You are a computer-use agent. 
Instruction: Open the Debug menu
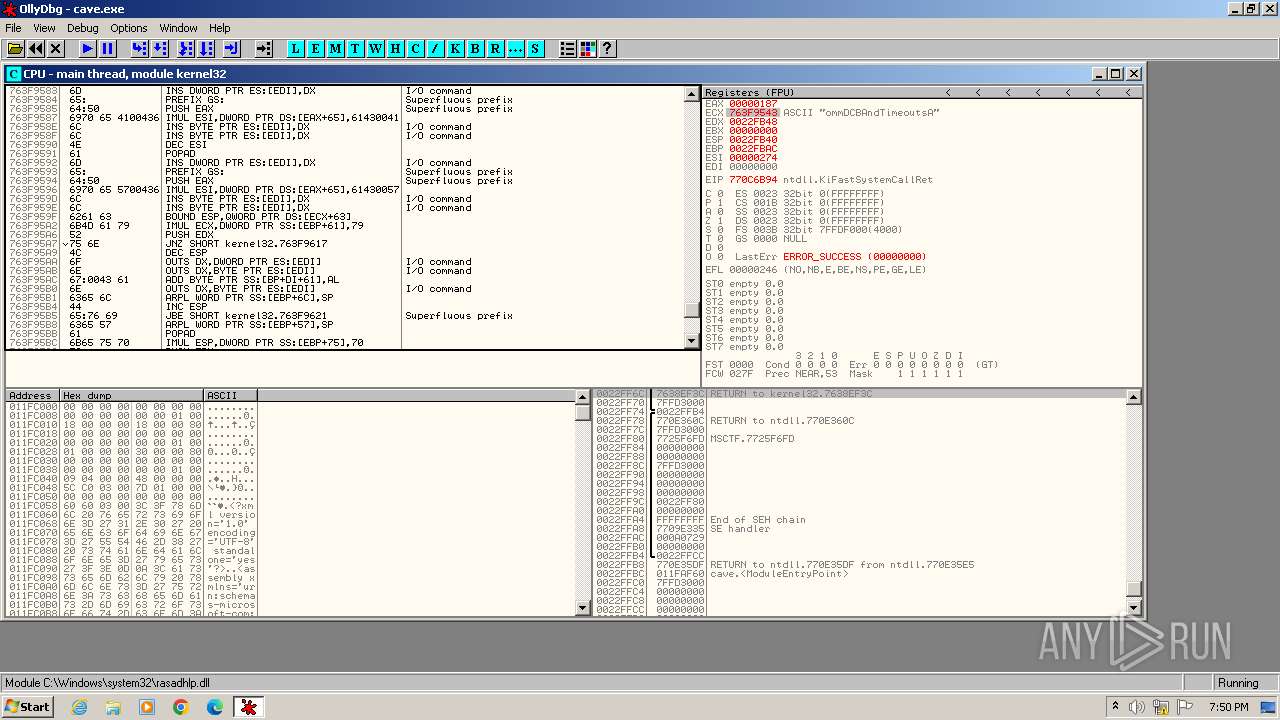point(83,28)
